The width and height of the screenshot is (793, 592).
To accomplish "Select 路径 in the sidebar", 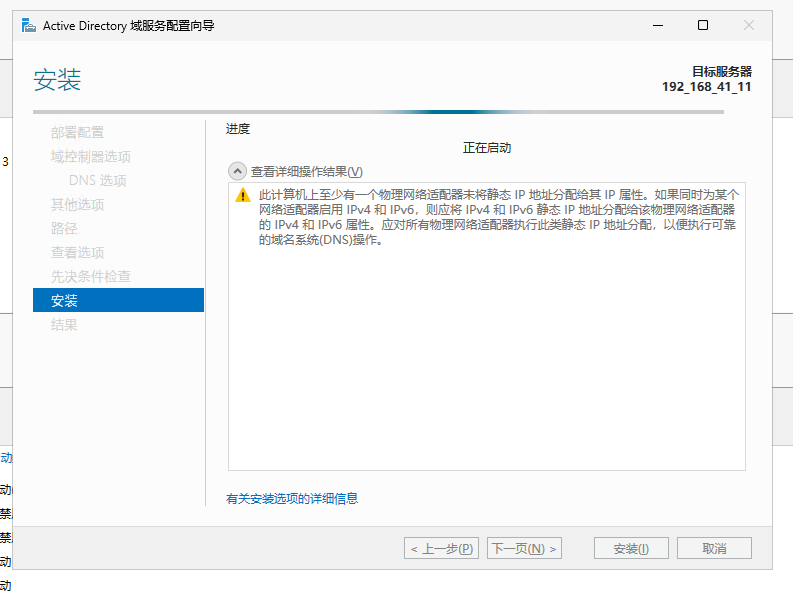I will click(x=64, y=229).
